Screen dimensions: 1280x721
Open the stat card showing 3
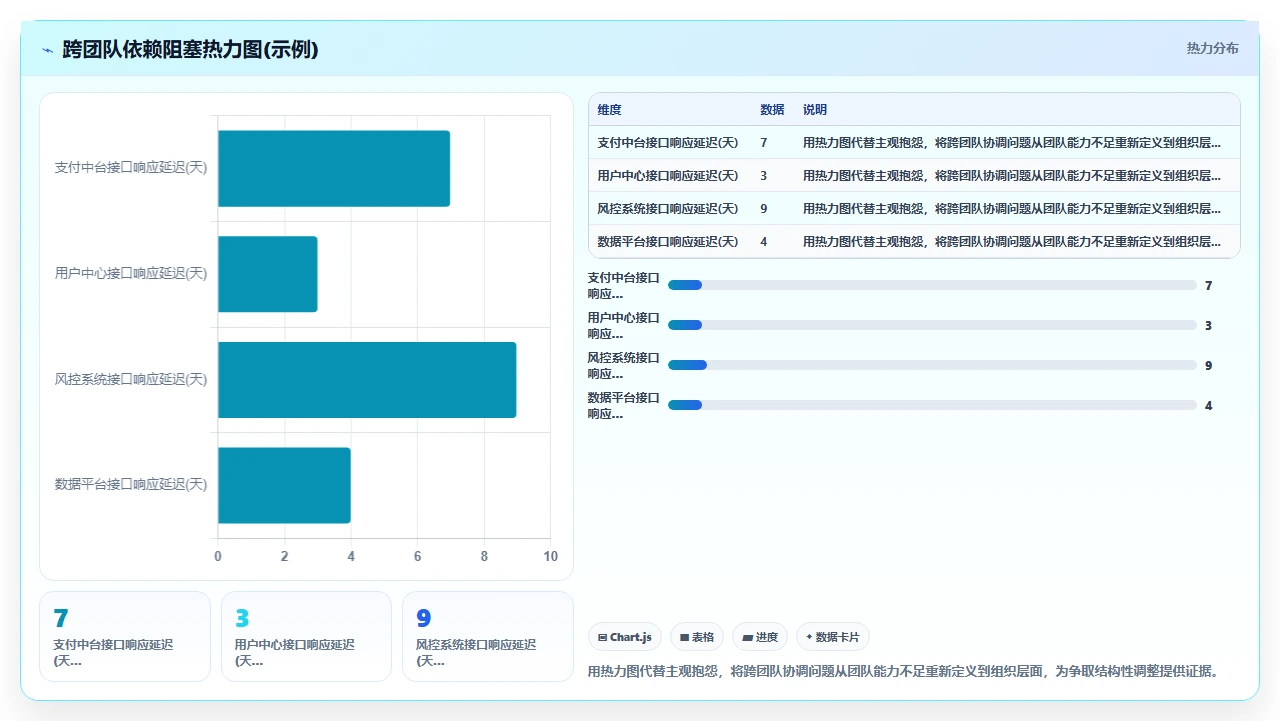click(x=306, y=636)
